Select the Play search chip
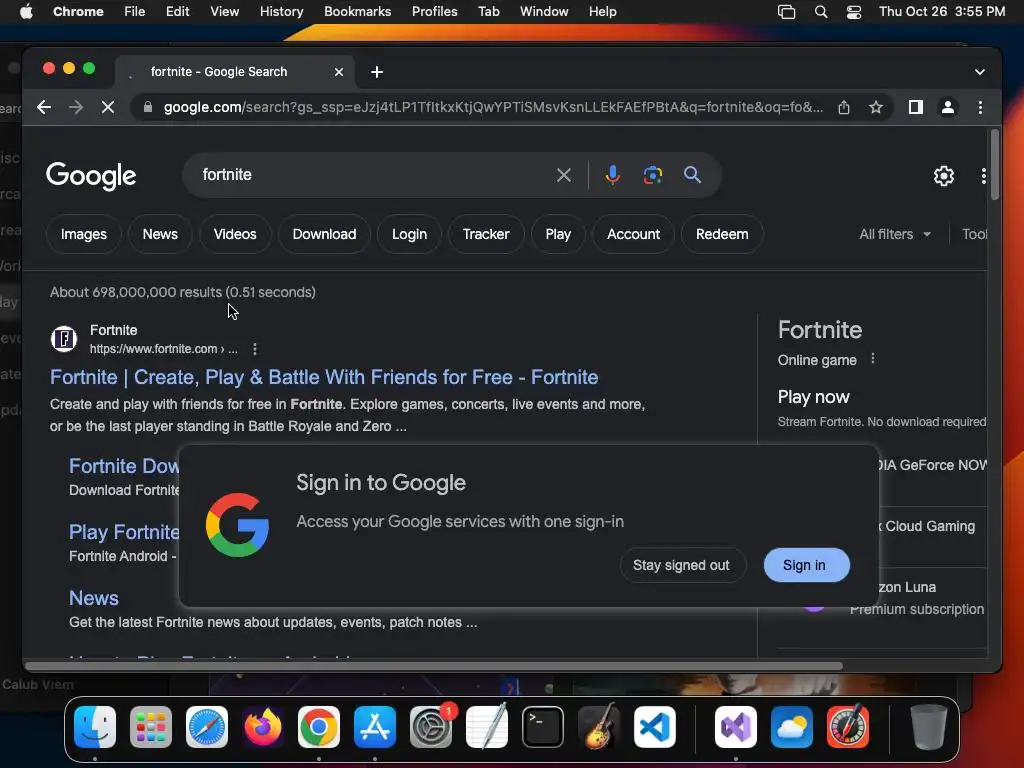 558,234
